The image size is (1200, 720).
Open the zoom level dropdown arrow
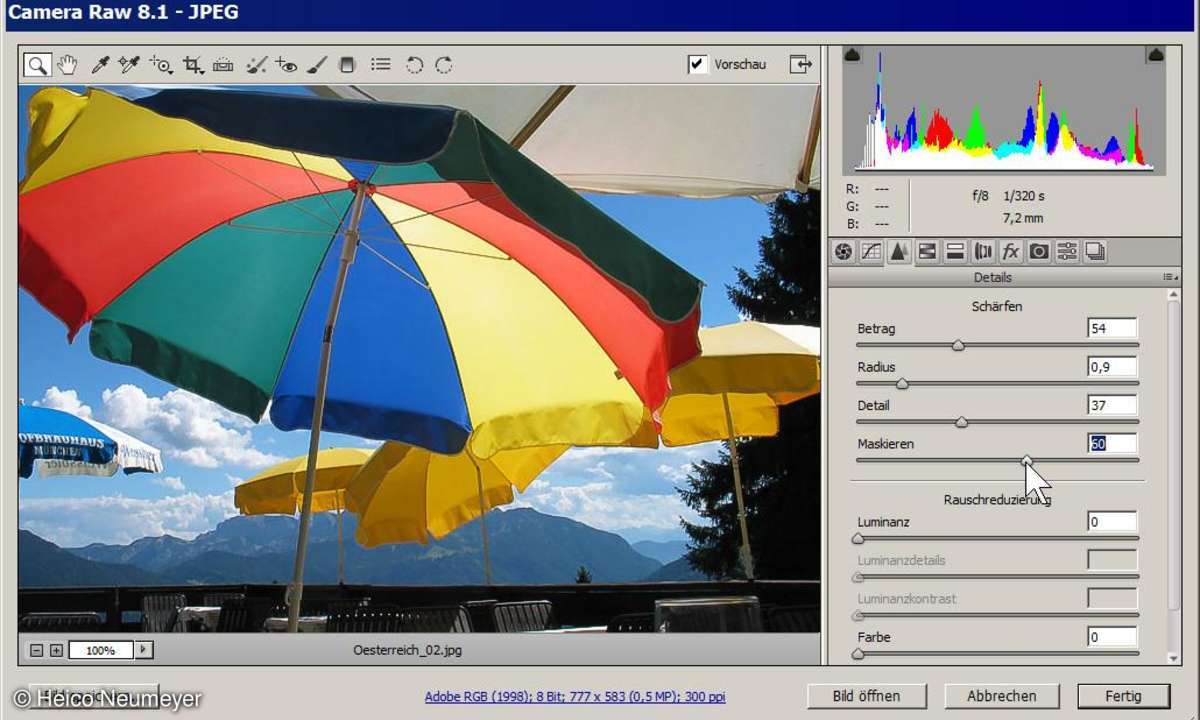tap(144, 650)
